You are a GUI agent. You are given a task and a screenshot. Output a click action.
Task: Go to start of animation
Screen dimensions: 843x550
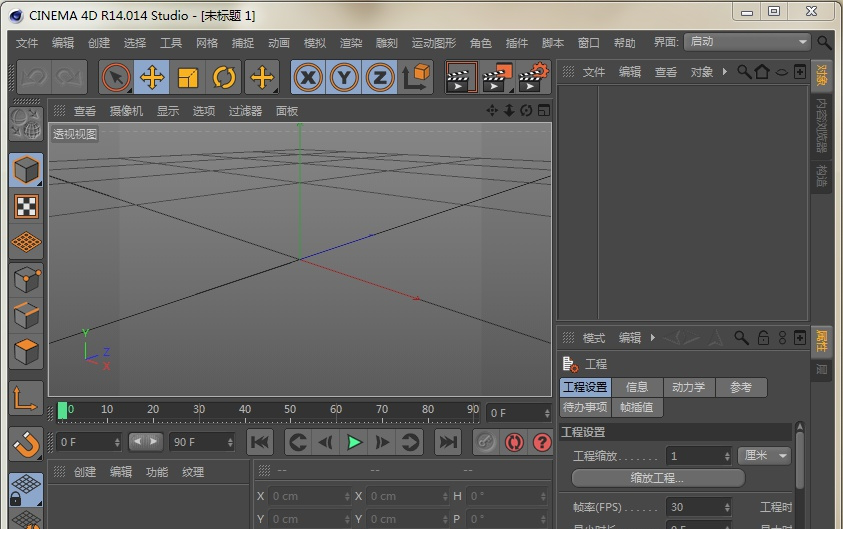click(x=260, y=442)
